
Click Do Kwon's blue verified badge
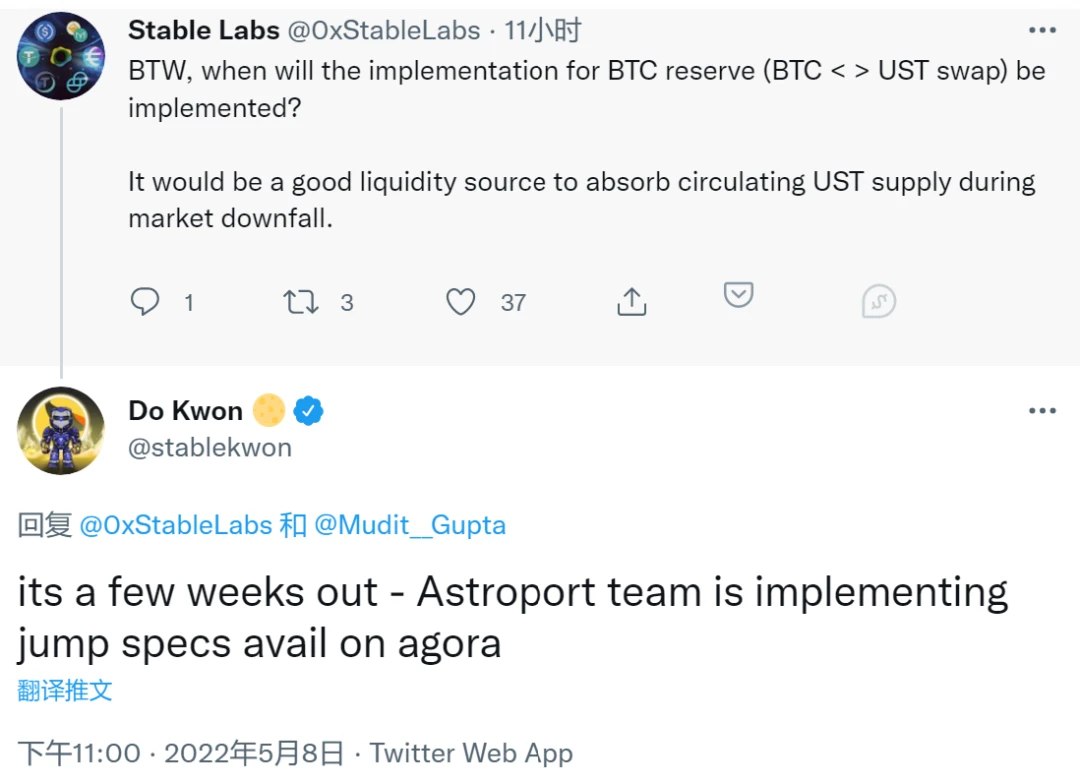[x=308, y=411]
